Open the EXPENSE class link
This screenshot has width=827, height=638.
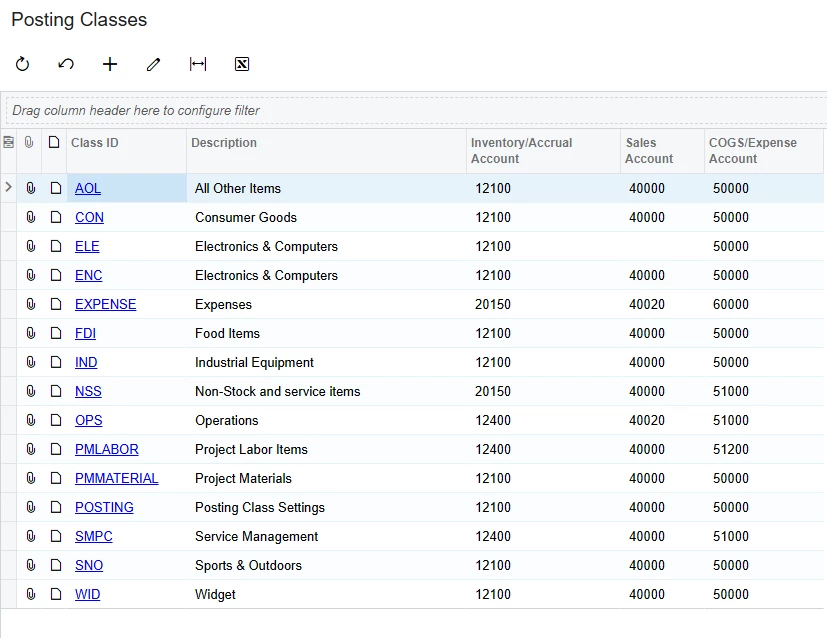coord(105,304)
